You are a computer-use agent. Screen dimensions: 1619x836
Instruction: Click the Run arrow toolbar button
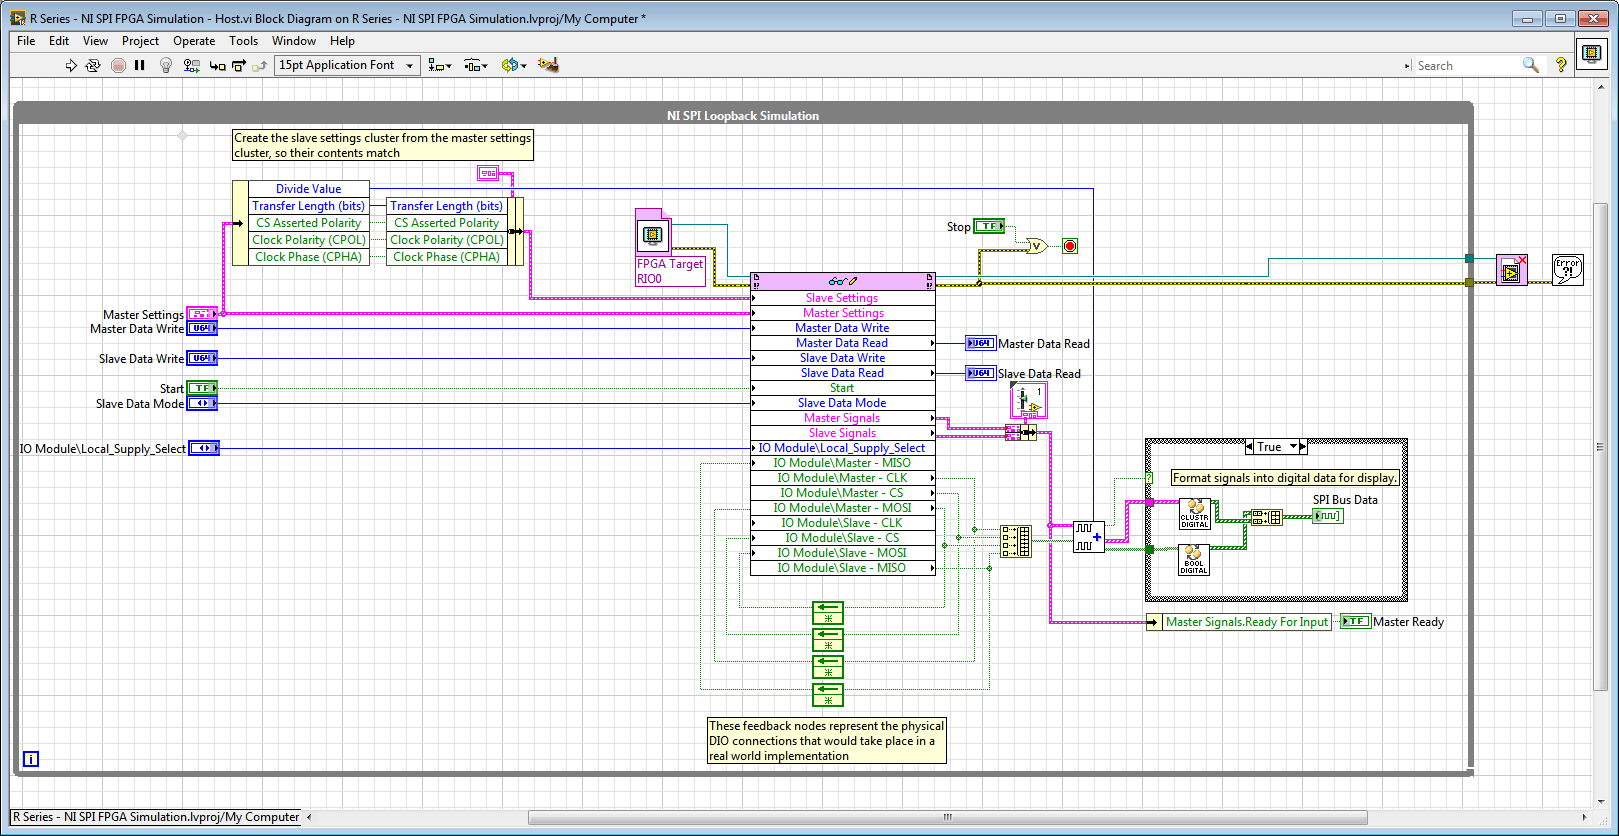(x=71, y=65)
